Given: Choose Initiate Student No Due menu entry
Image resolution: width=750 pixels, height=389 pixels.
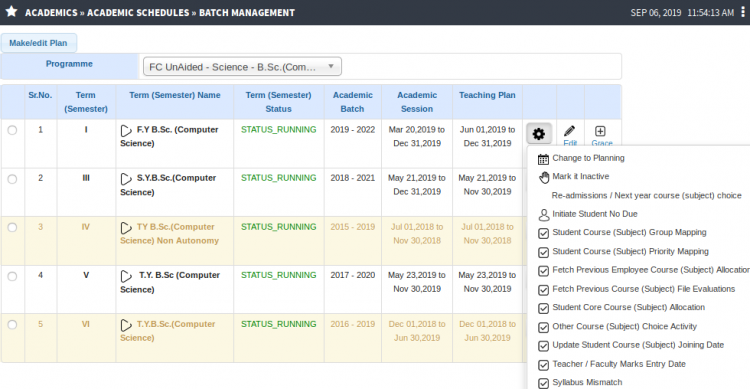Looking at the screenshot, I should coord(595,214).
